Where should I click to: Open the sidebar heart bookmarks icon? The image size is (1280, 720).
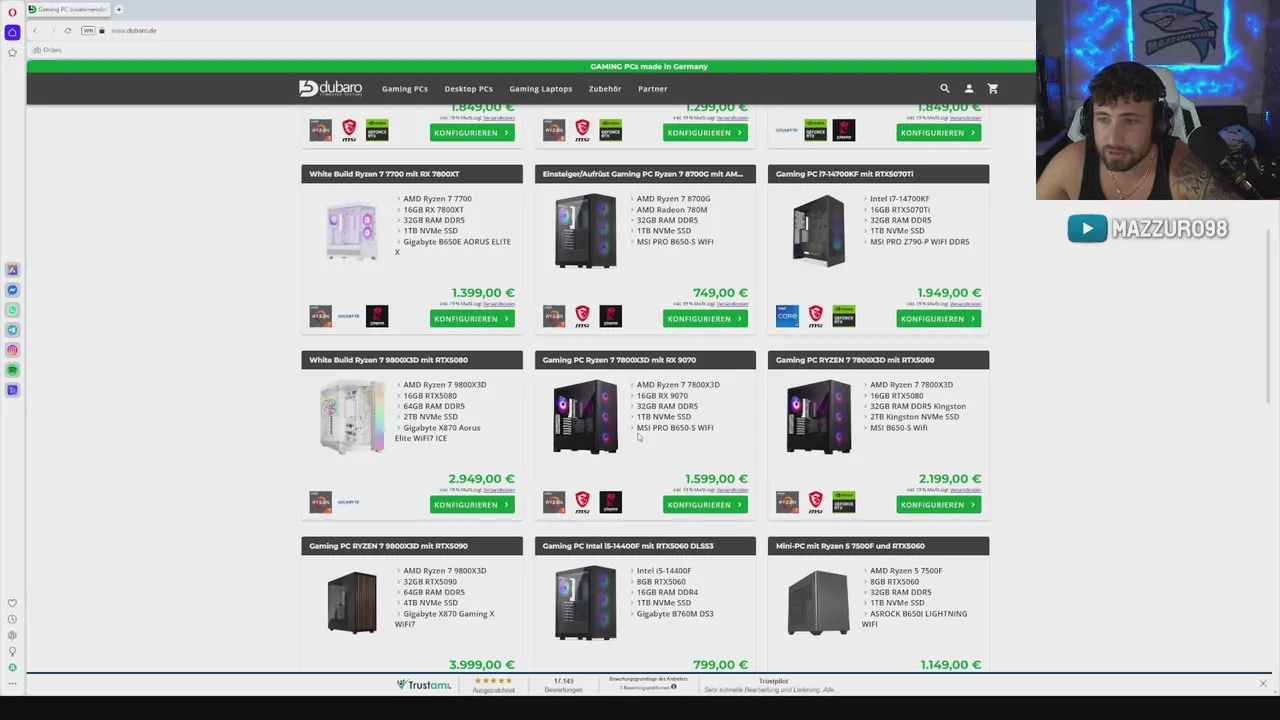click(x=12, y=603)
